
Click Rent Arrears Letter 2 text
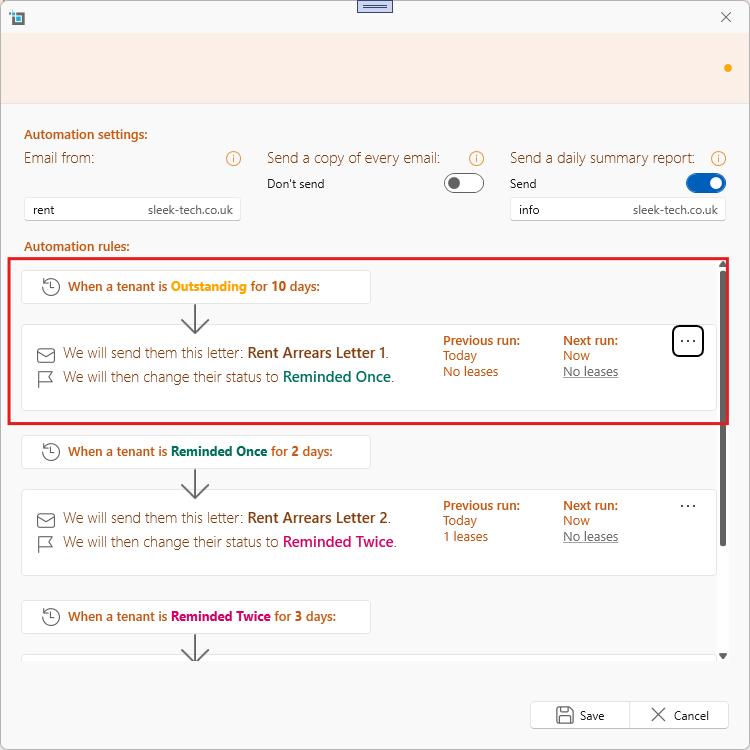(x=318, y=518)
